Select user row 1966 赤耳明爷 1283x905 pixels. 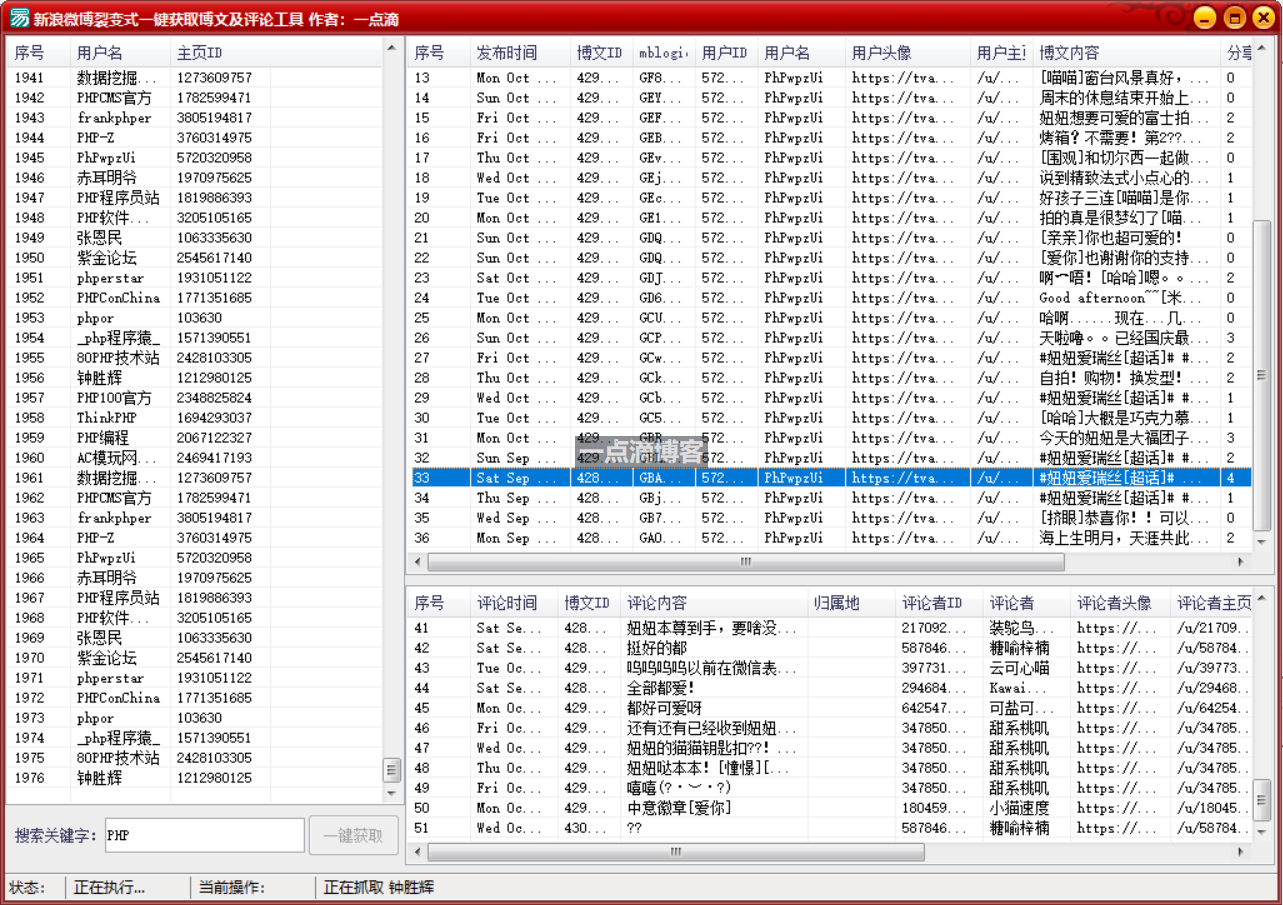[195, 578]
